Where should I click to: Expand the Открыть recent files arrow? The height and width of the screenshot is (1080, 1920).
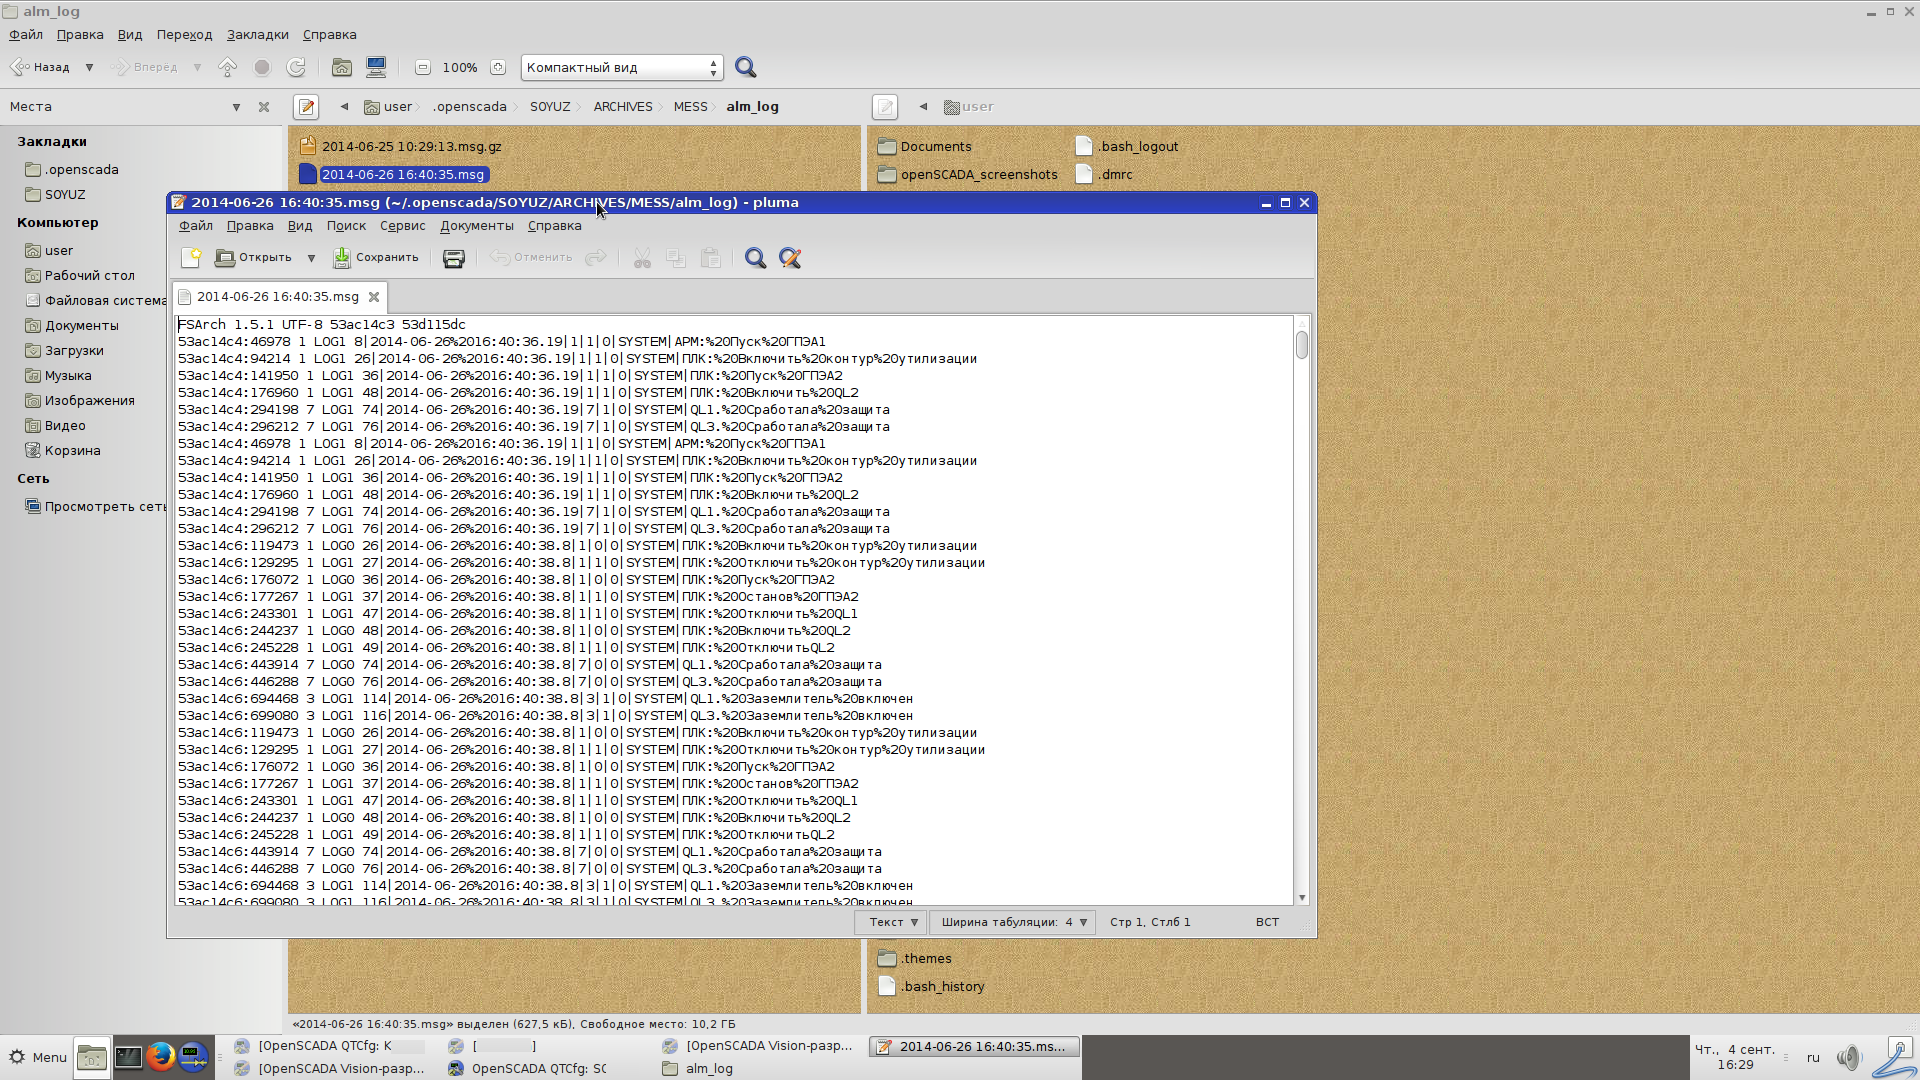tap(311, 259)
